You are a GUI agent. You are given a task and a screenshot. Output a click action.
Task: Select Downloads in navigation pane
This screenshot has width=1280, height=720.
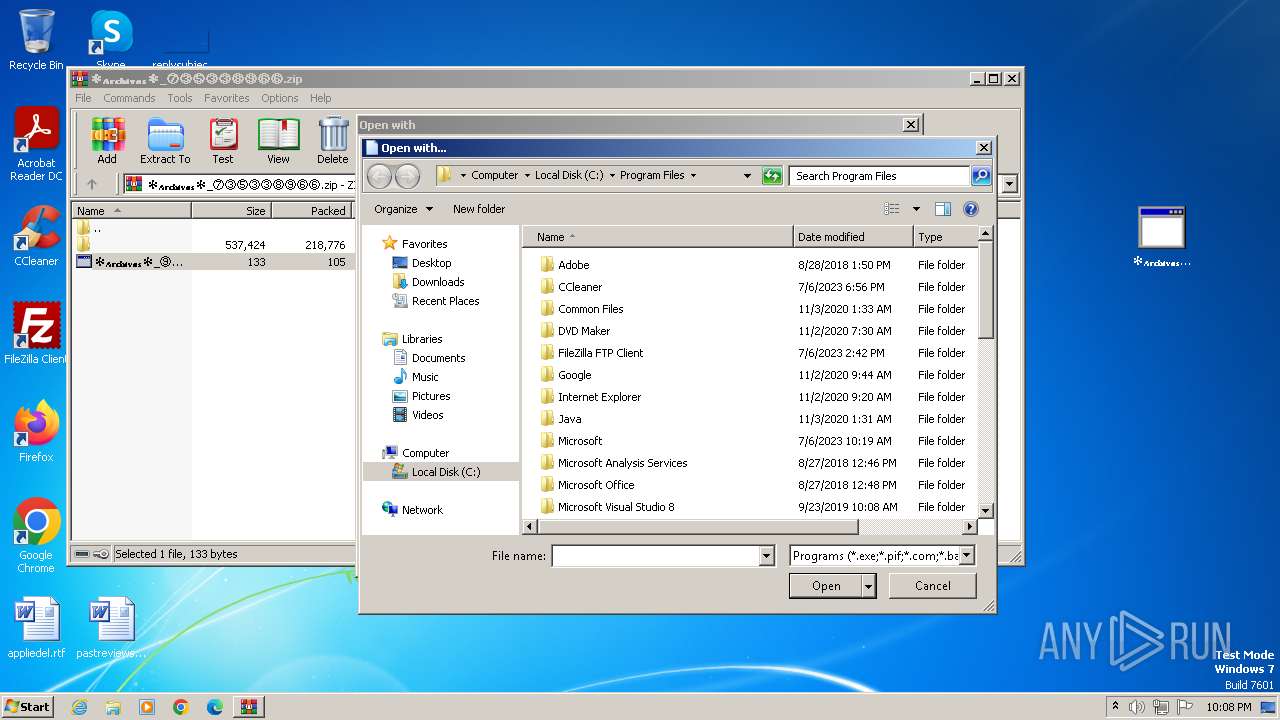438,282
